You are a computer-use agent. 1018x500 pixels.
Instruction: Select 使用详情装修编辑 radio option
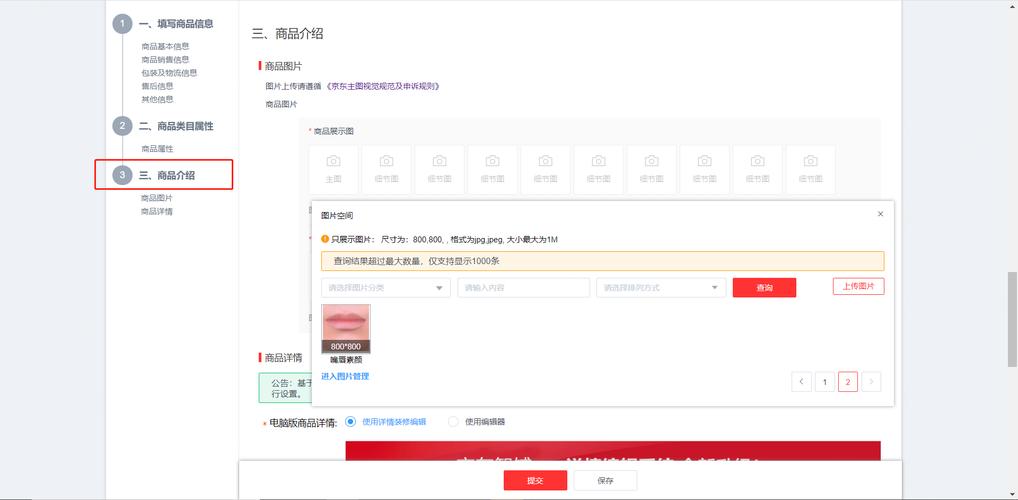click(351, 421)
